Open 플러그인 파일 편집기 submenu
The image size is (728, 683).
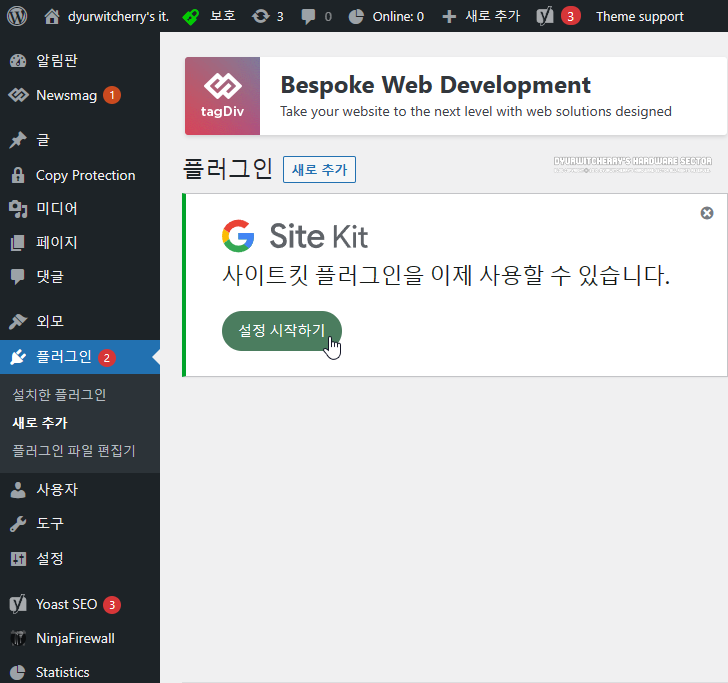coord(74,450)
